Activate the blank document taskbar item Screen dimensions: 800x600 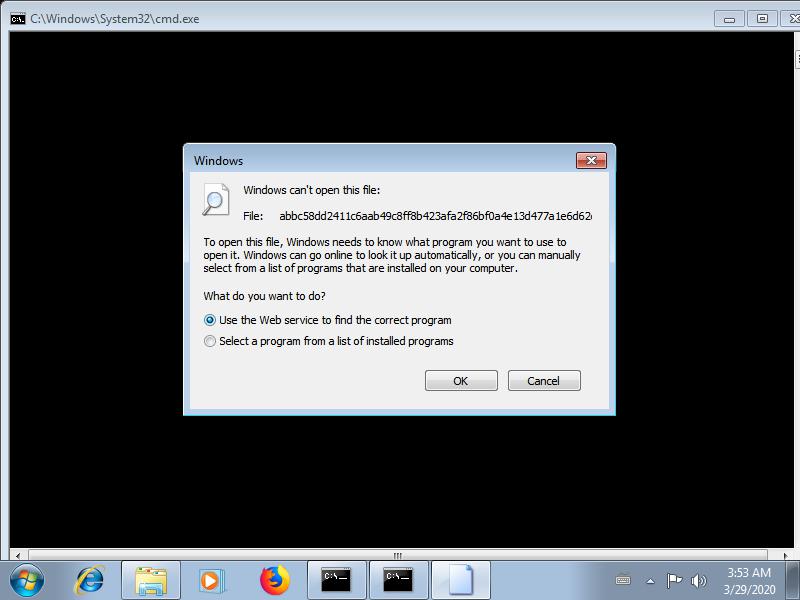(461, 580)
